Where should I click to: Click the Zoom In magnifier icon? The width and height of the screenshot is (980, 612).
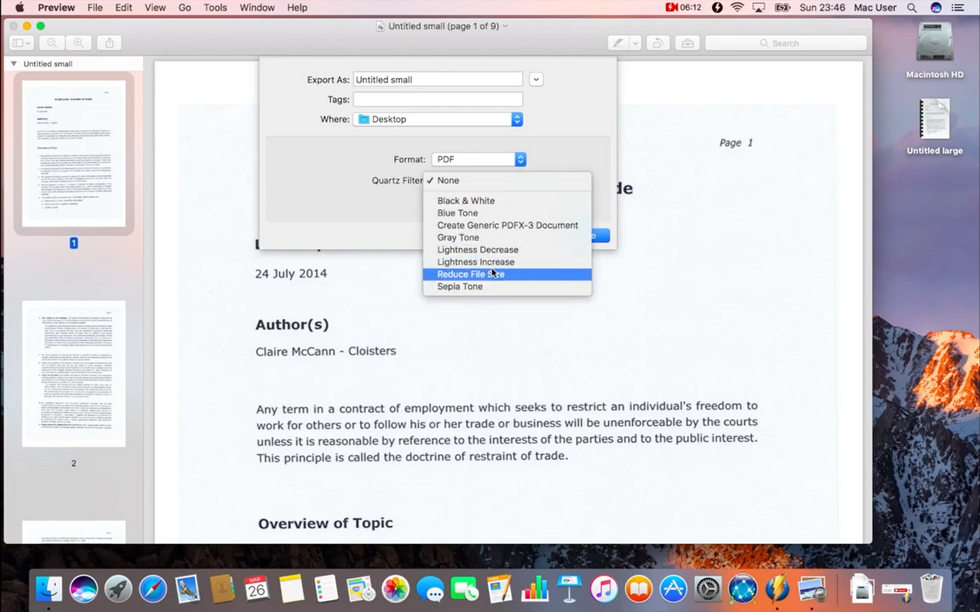(x=78, y=43)
